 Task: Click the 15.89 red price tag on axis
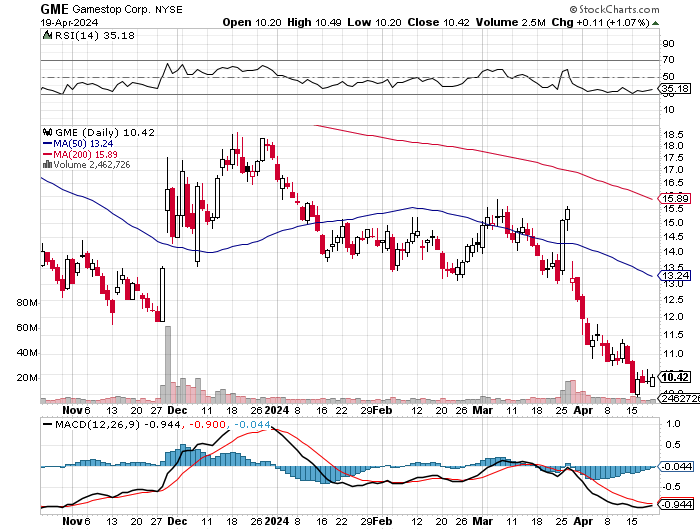[675, 198]
